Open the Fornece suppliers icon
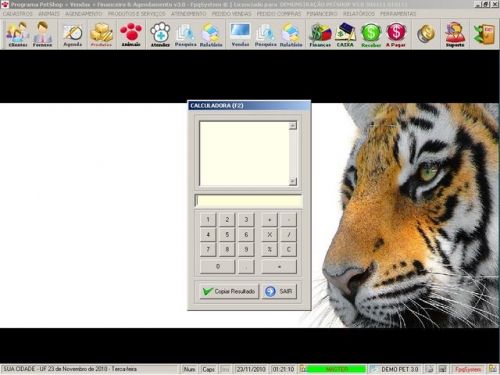This screenshot has width=500, height=375. (x=42, y=34)
